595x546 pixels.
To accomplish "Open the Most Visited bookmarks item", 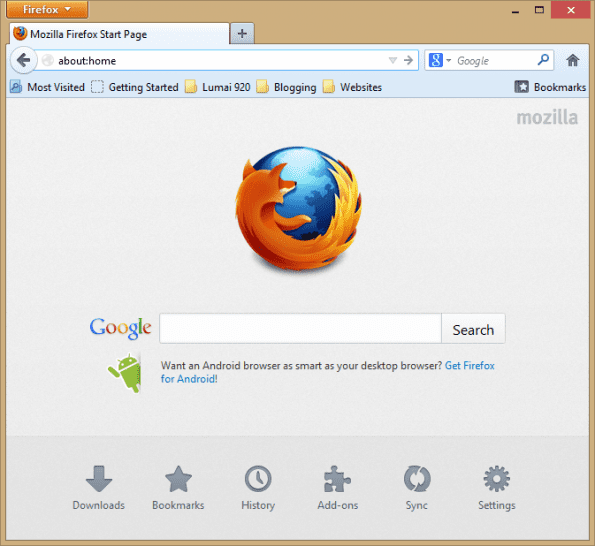I will (47, 87).
